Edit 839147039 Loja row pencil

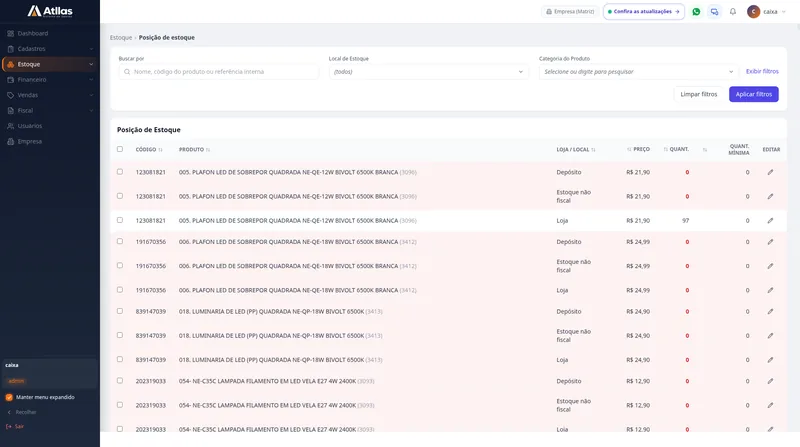click(x=770, y=360)
